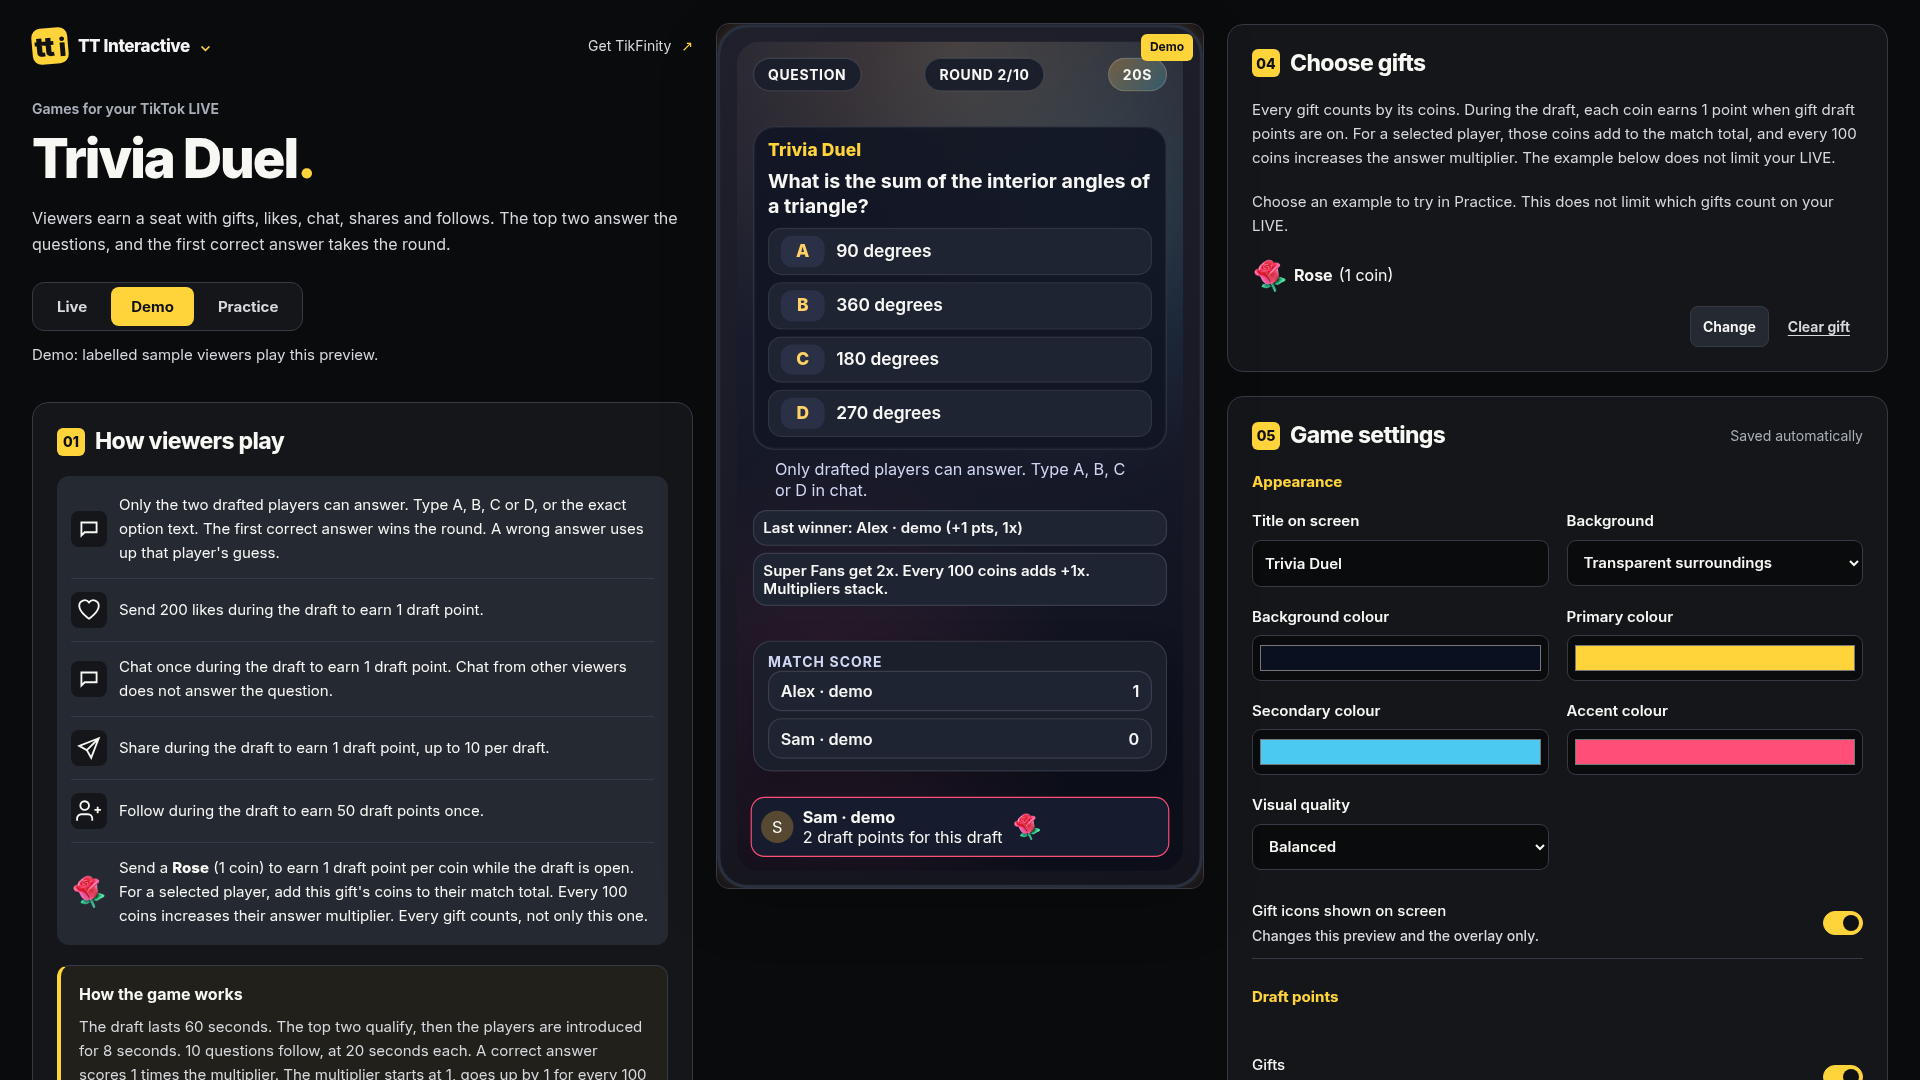The height and width of the screenshot is (1080, 1920).
Task: Select answer C 180 degrees
Action: click(959, 359)
